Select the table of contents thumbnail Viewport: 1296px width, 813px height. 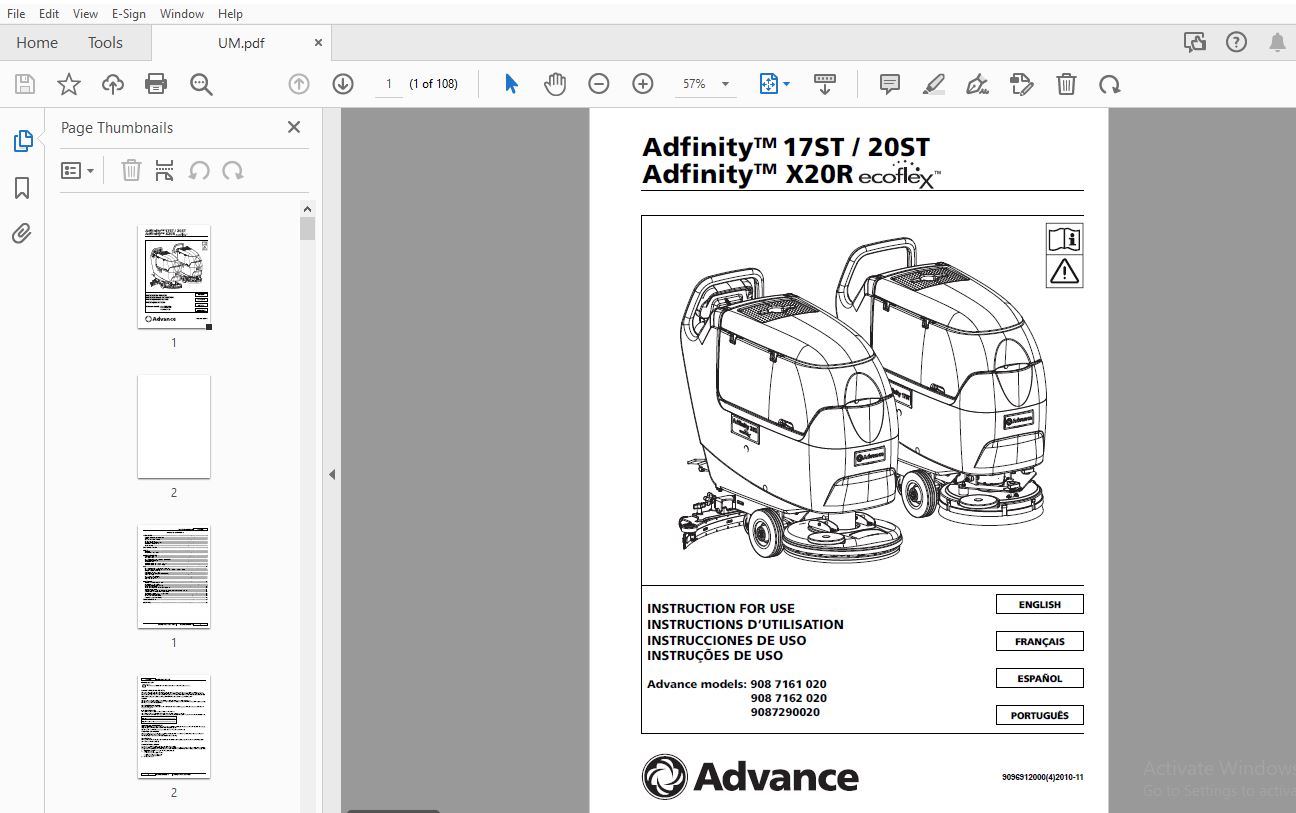point(174,577)
